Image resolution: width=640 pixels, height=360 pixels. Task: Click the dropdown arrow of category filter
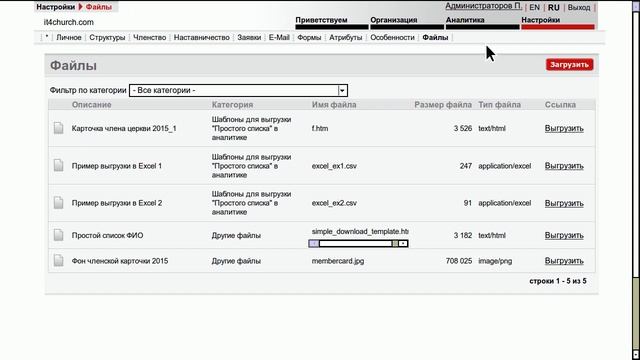[342, 90]
